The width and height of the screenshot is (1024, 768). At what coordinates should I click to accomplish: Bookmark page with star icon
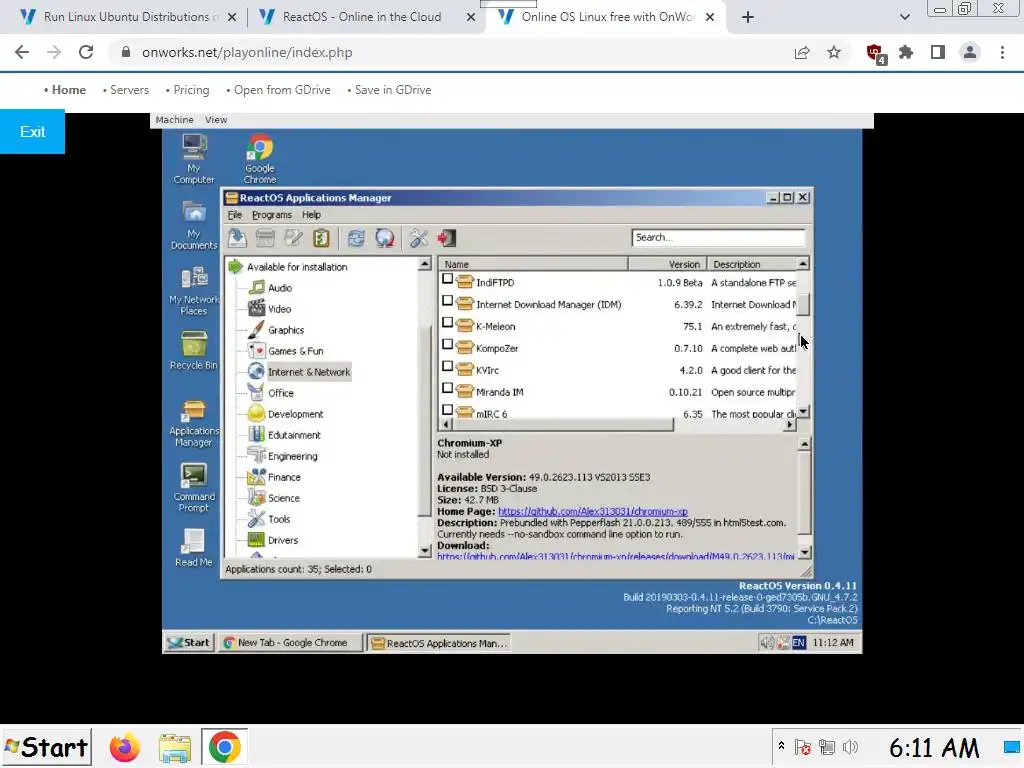click(x=834, y=52)
